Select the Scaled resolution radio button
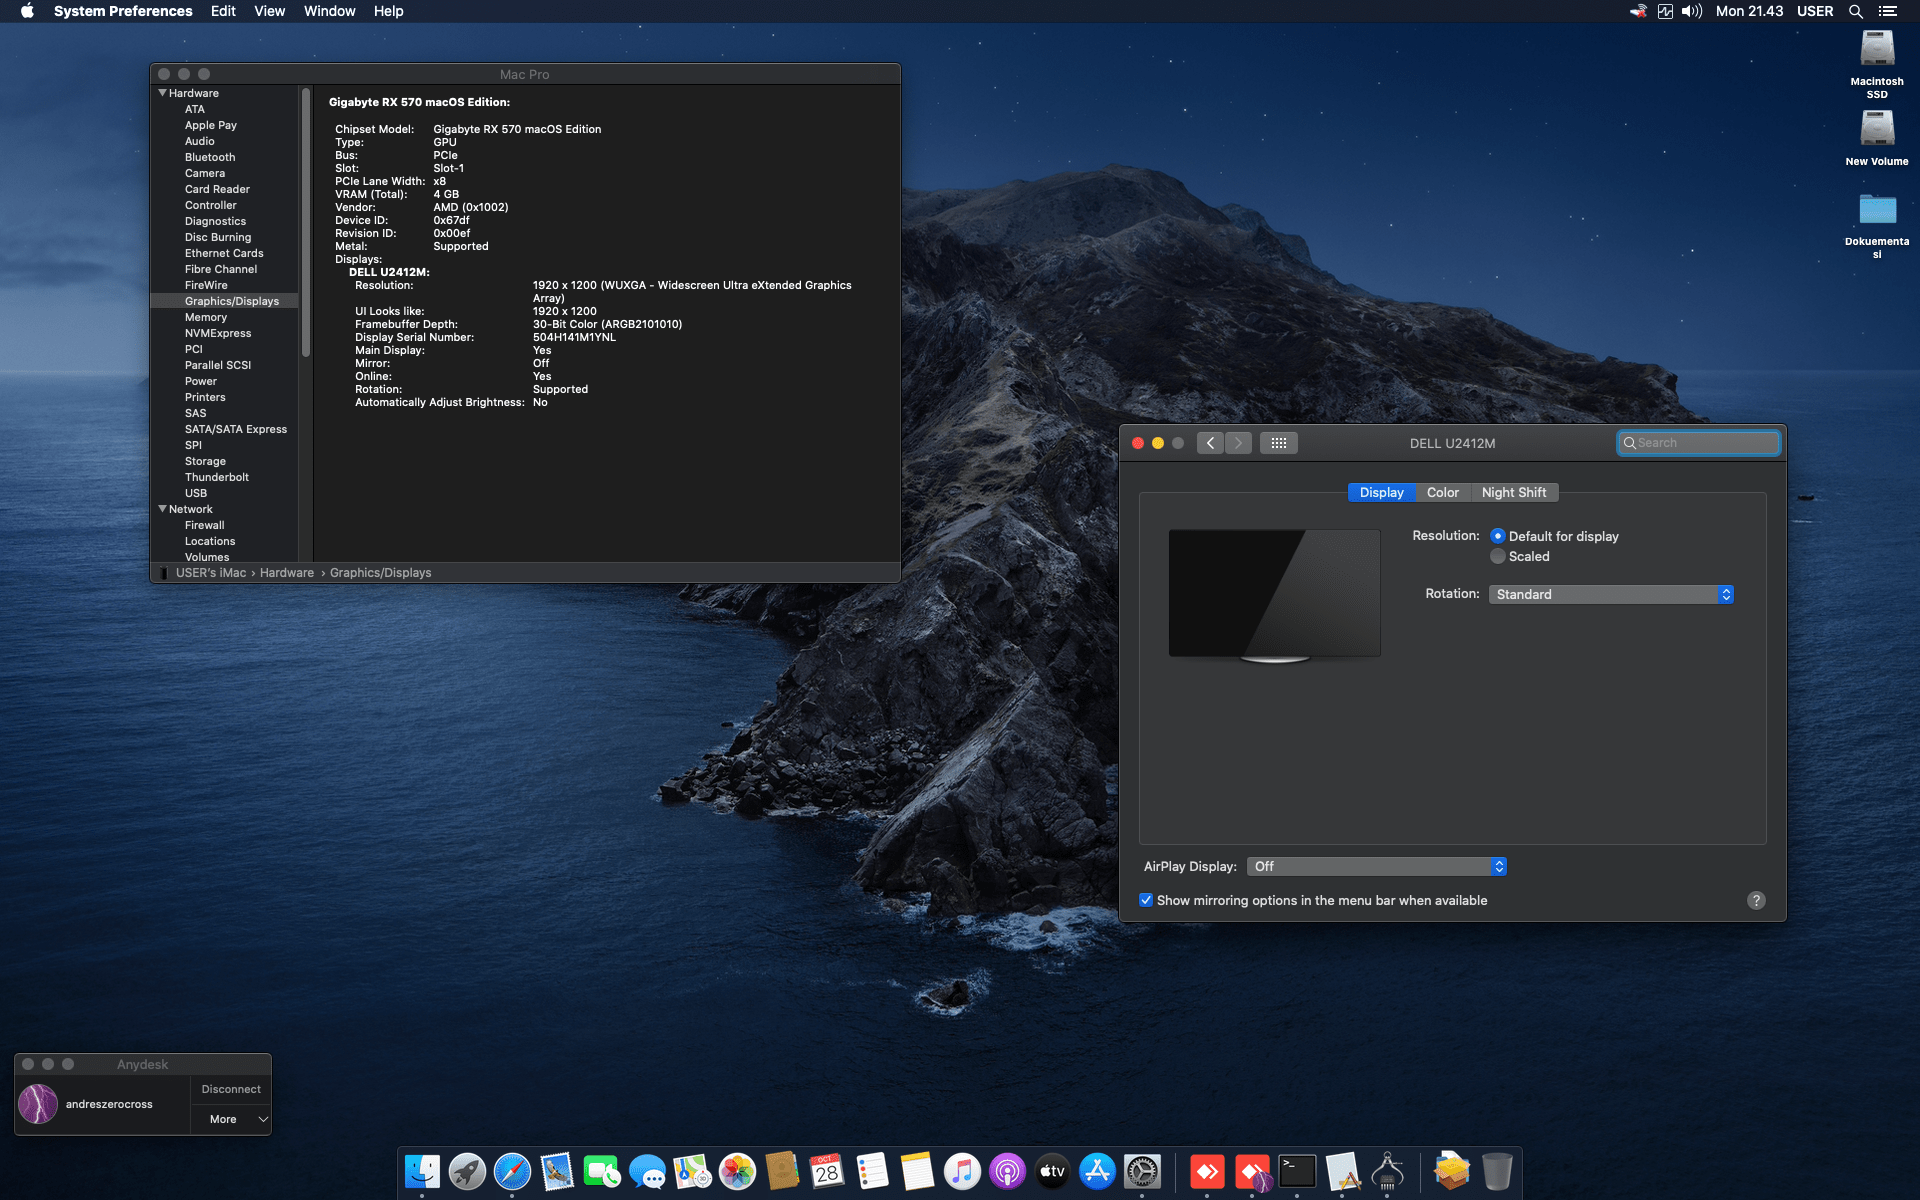Image resolution: width=1920 pixels, height=1200 pixels. 1497,556
